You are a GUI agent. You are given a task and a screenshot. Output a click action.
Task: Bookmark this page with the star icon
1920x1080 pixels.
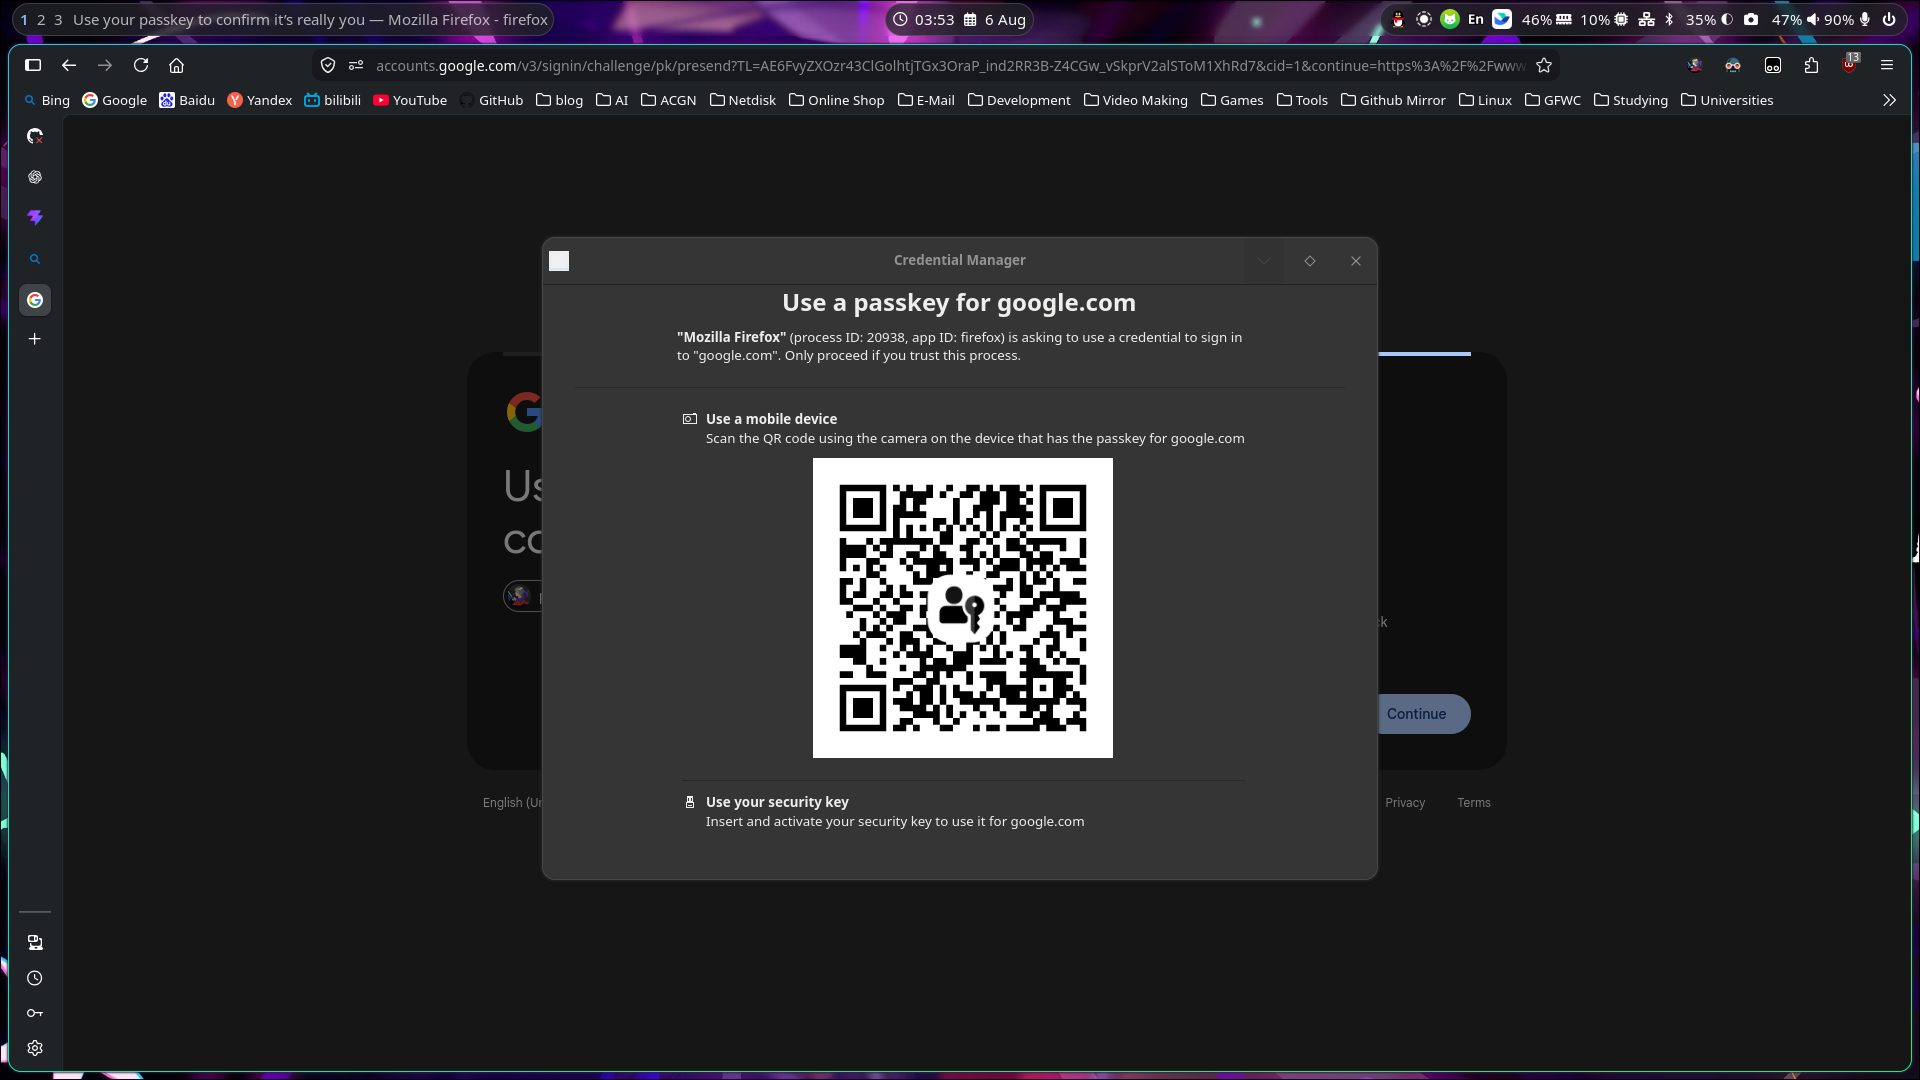(1544, 65)
